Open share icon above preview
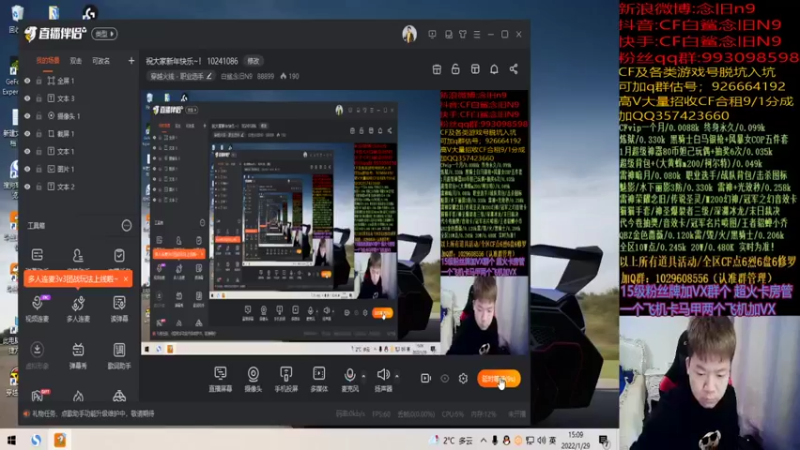800x450 pixels. pyautogui.click(x=514, y=69)
